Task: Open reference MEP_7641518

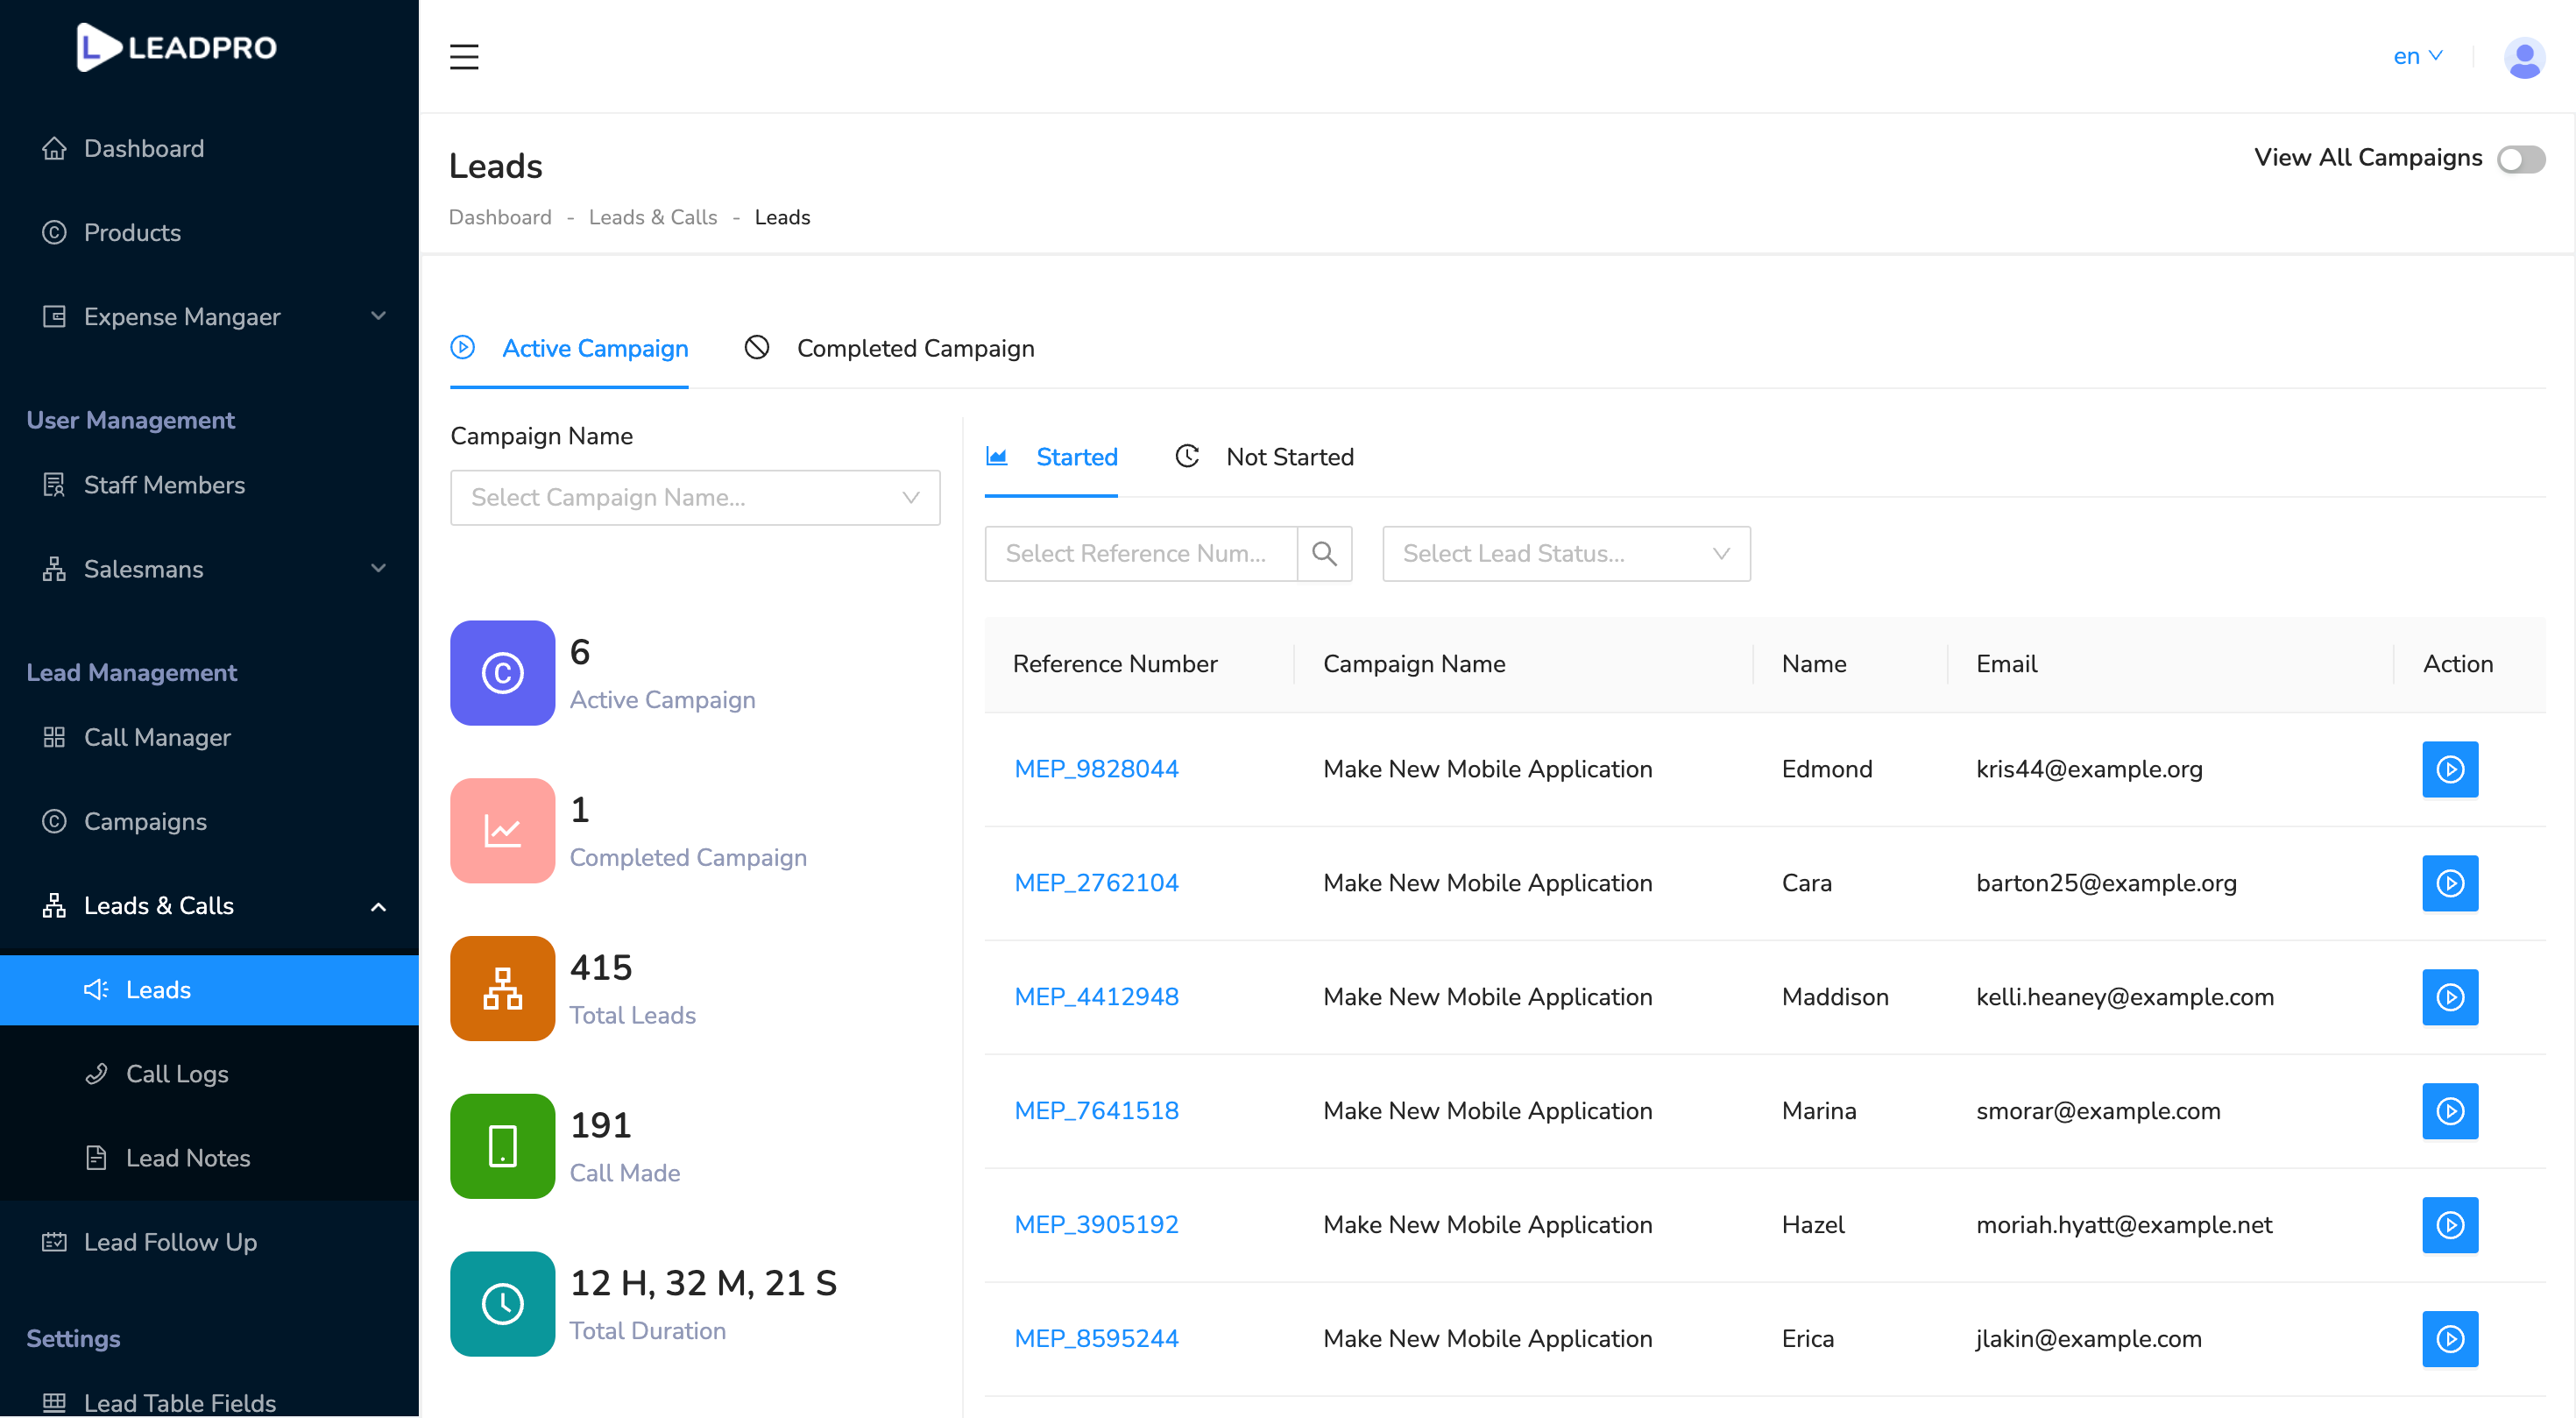Action: pos(1096,1111)
